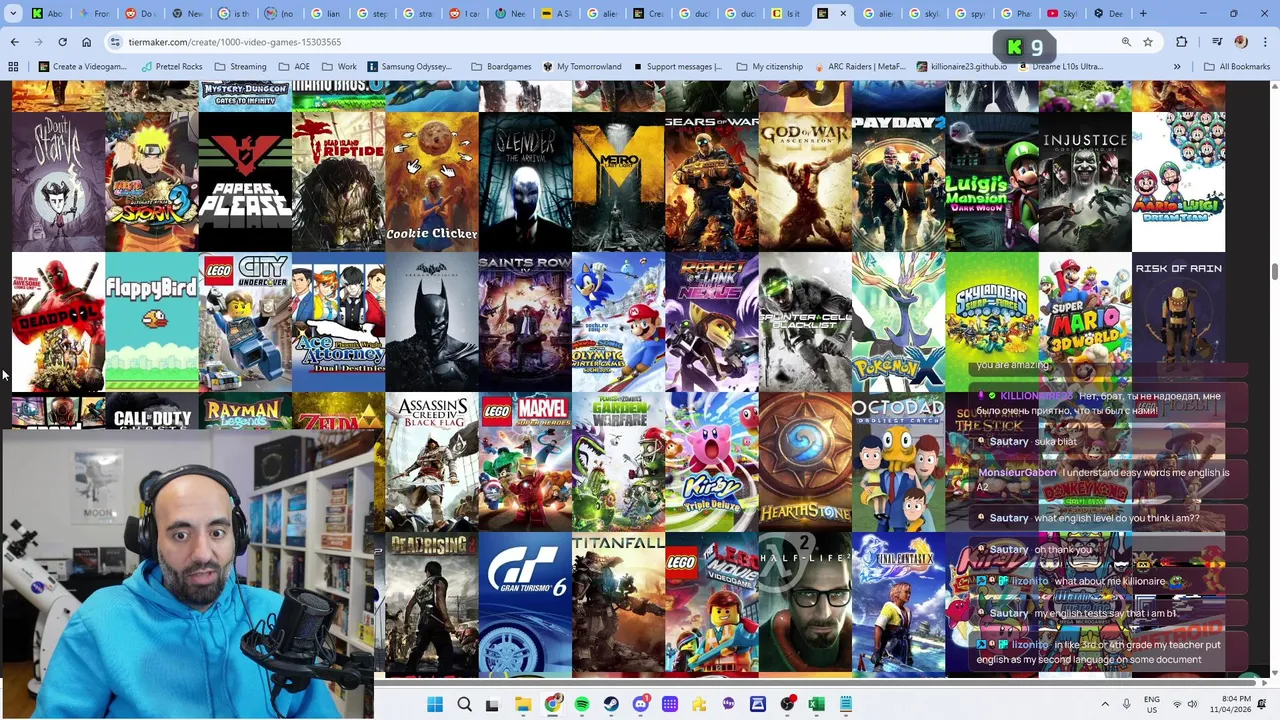Screen dimensions: 1280x720
Task: Open the Pretzel Rocks bookmark
Action: tap(172, 67)
